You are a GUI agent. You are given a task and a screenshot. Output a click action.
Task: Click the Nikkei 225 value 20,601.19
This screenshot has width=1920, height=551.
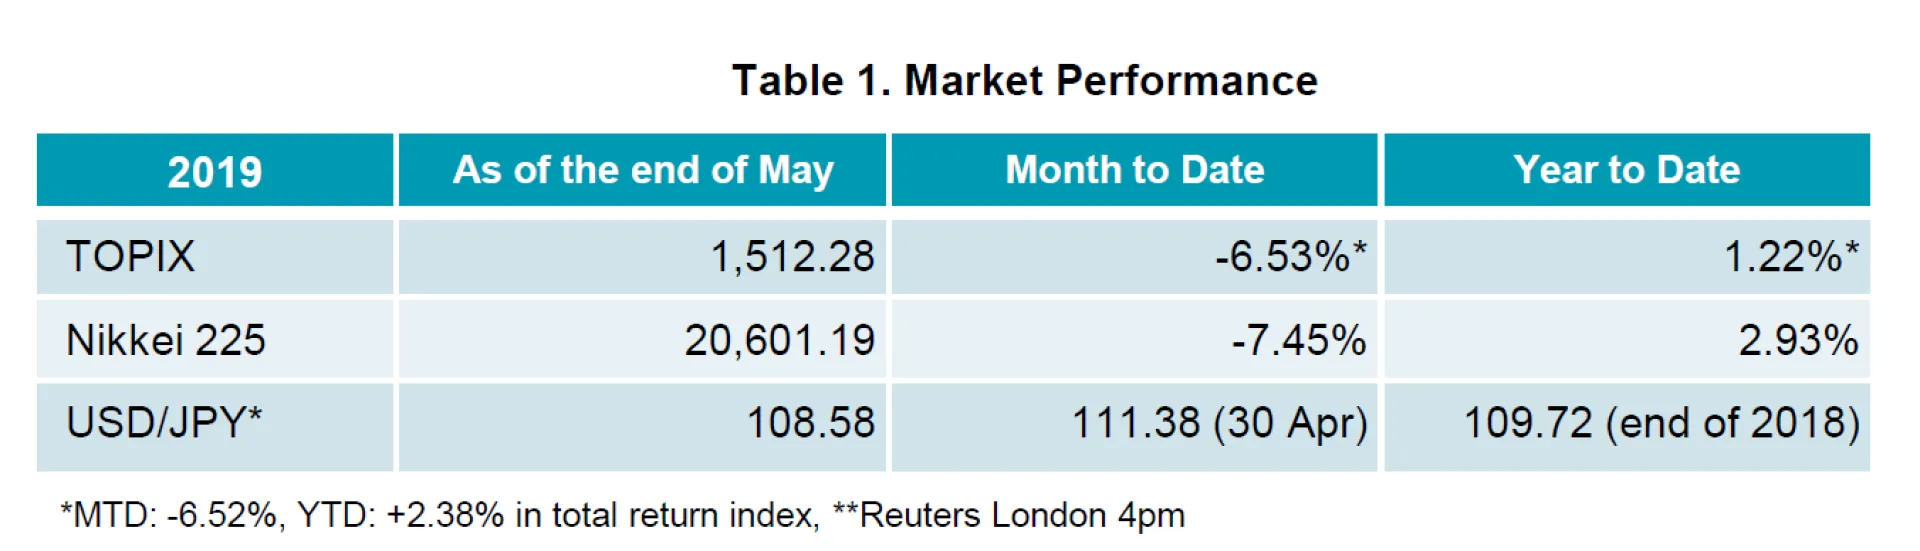[x=779, y=341]
